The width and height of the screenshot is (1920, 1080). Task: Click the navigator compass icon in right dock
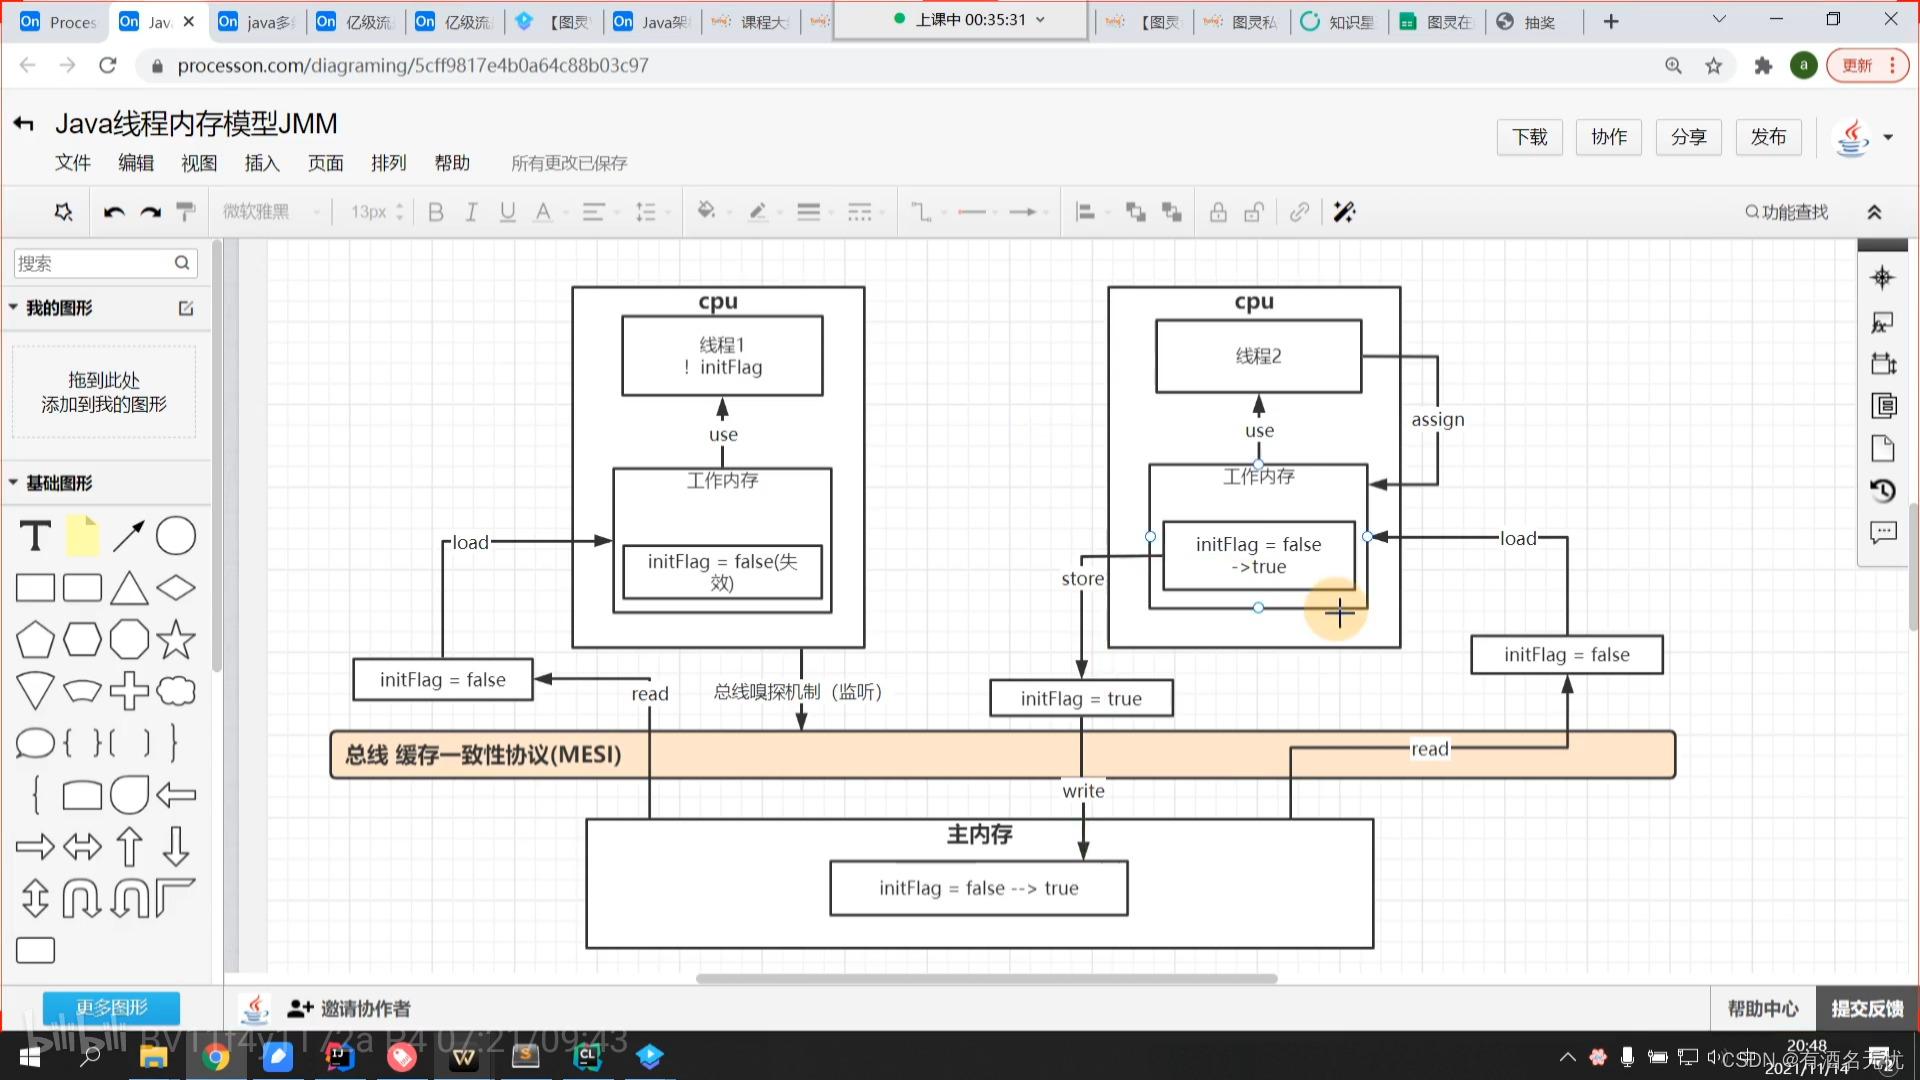pos(1882,277)
